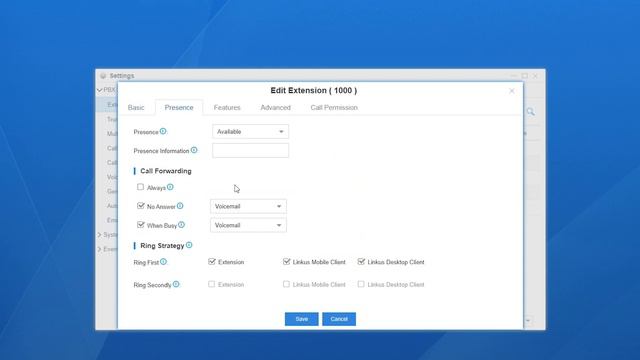
Task: Click the info icon next to Always
Action: point(170,187)
